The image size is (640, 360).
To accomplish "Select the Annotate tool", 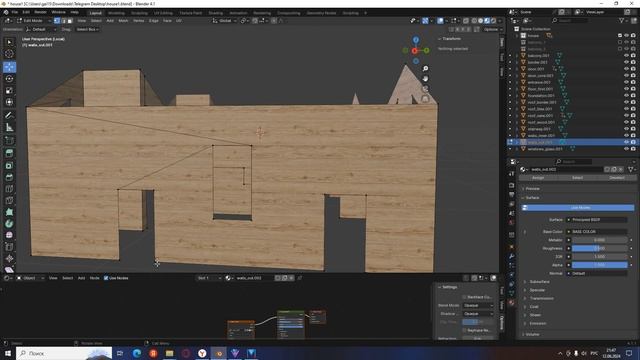I will coord(9,116).
